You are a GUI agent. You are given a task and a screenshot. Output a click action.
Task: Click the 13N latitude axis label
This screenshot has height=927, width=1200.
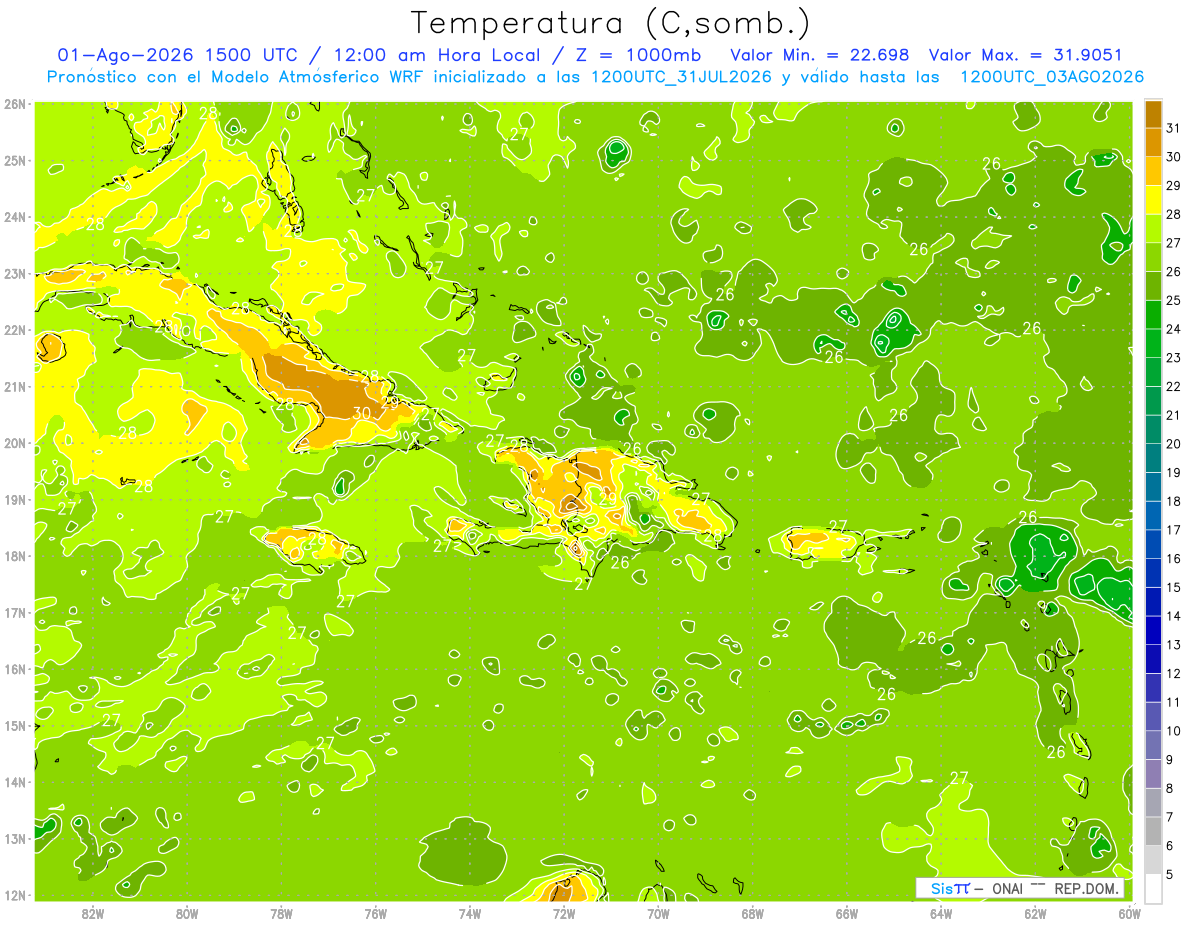click(15, 838)
